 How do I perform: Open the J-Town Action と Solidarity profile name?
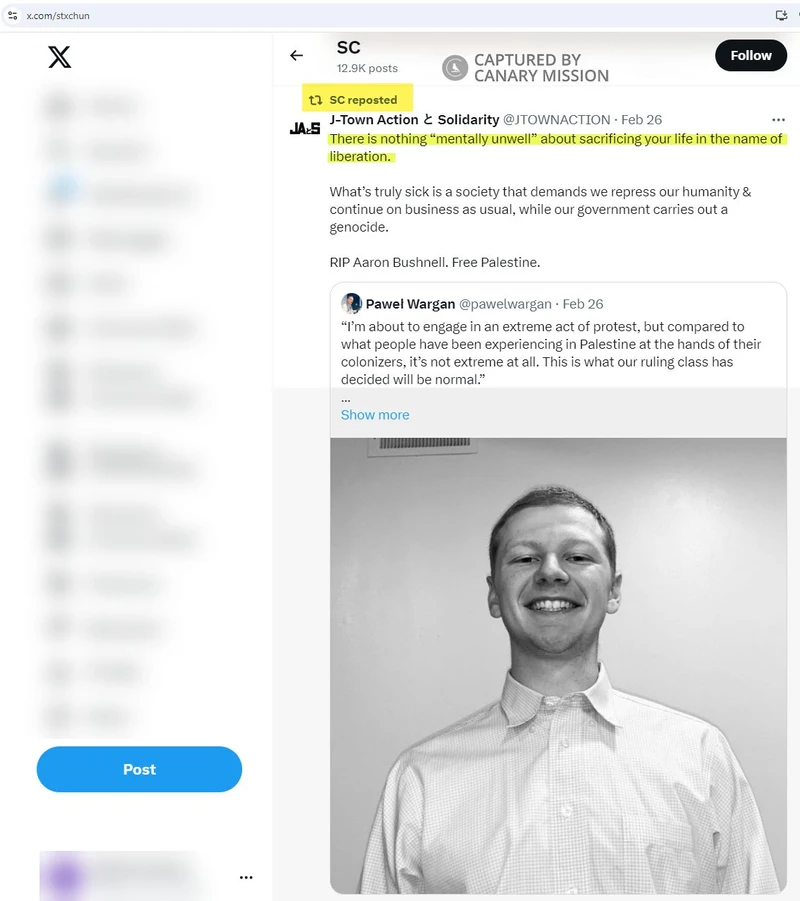click(414, 120)
